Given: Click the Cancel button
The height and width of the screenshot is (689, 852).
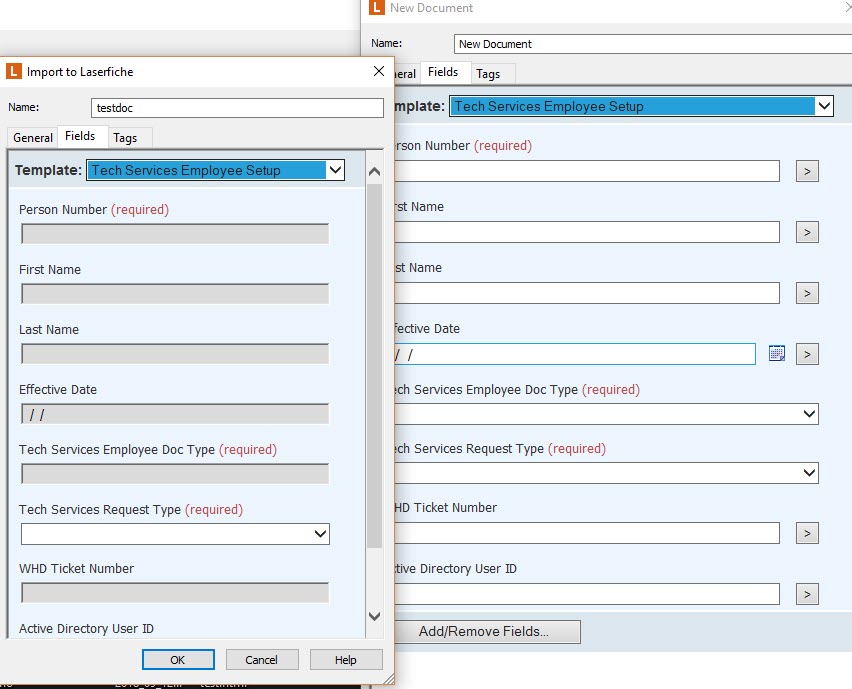Looking at the screenshot, I should 261,659.
